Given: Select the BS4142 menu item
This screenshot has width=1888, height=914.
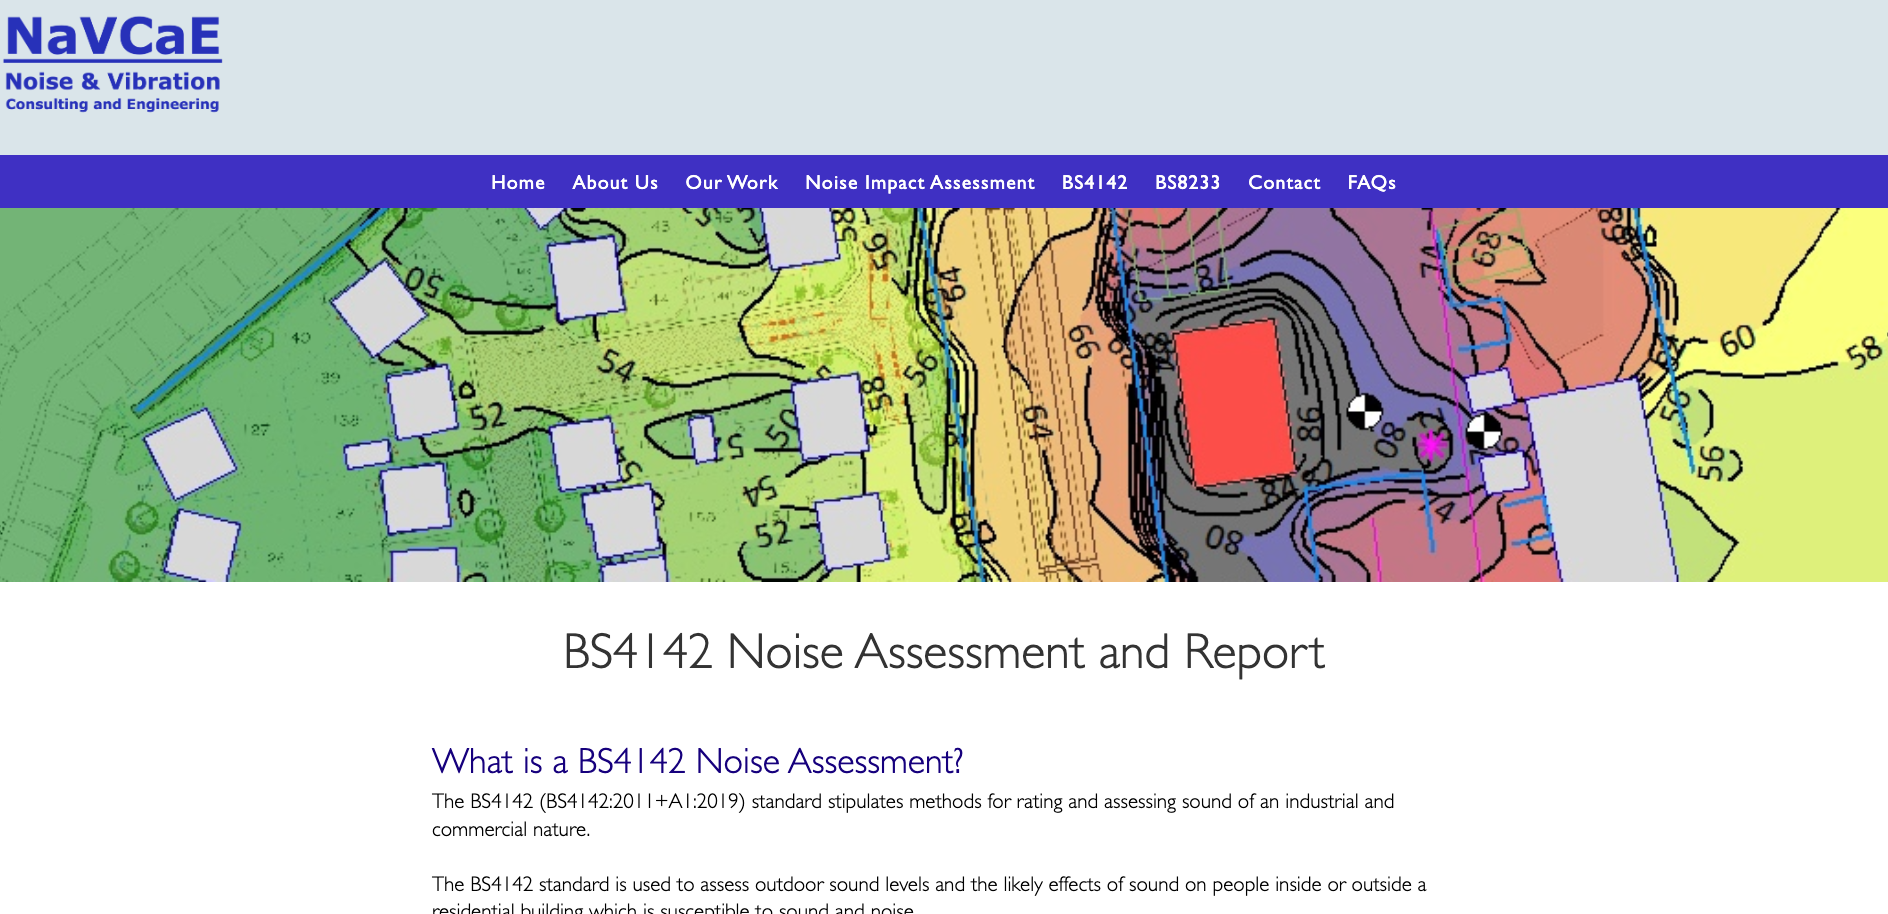Looking at the screenshot, I should [x=1094, y=182].
